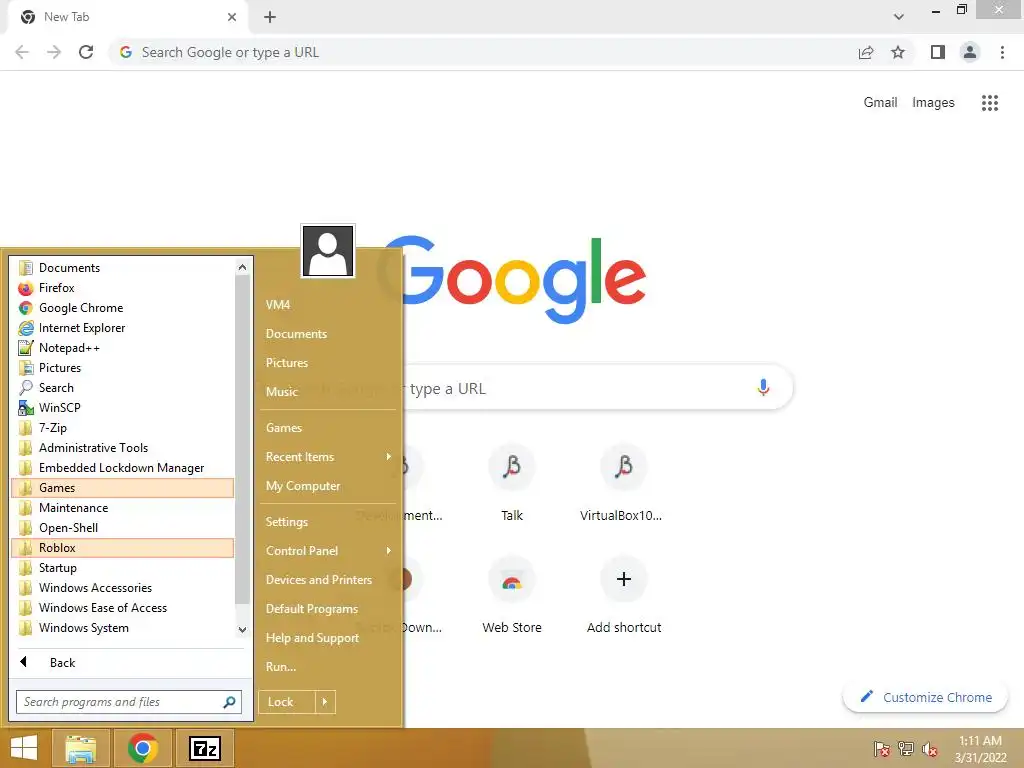The height and width of the screenshot is (768, 1024).
Task: Click the muted volume tray icon
Action: 930,749
